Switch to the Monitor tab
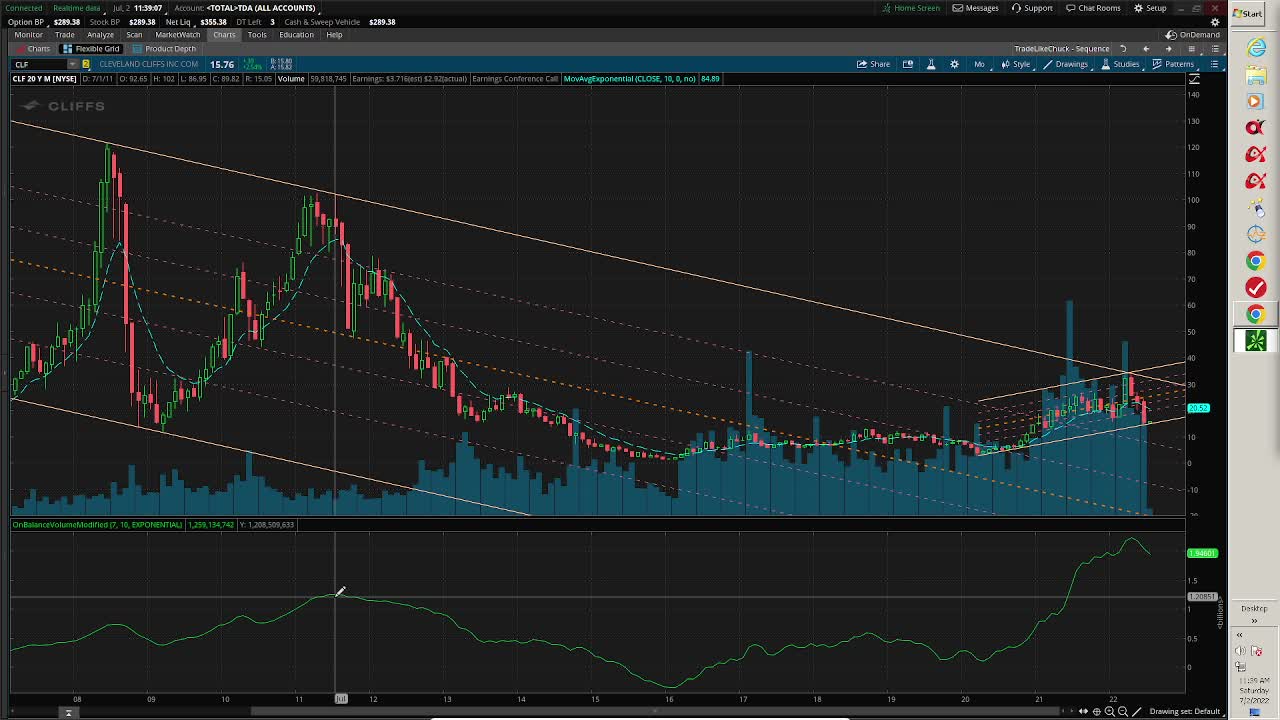1280x720 pixels. click(x=28, y=35)
